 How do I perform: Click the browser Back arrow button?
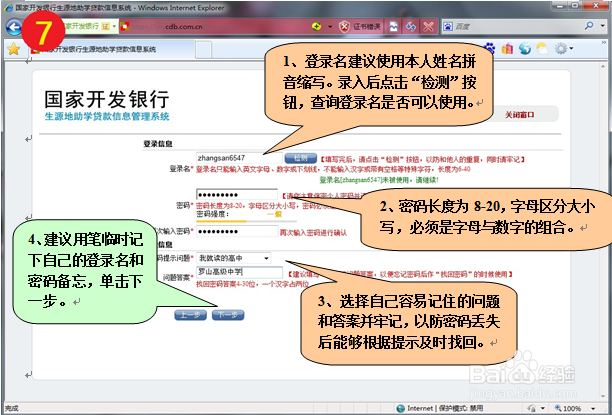[14, 27]
